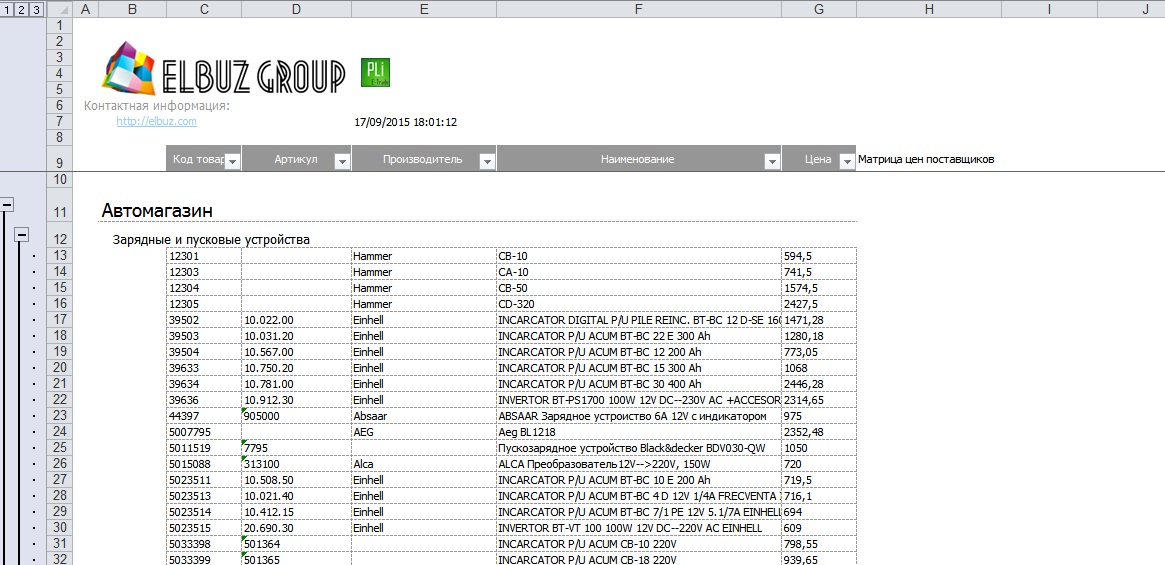This screenshot has width=1165, height=565.
Task: Collapse the Автомагазин outline group
Action: [x=7, y=204]
